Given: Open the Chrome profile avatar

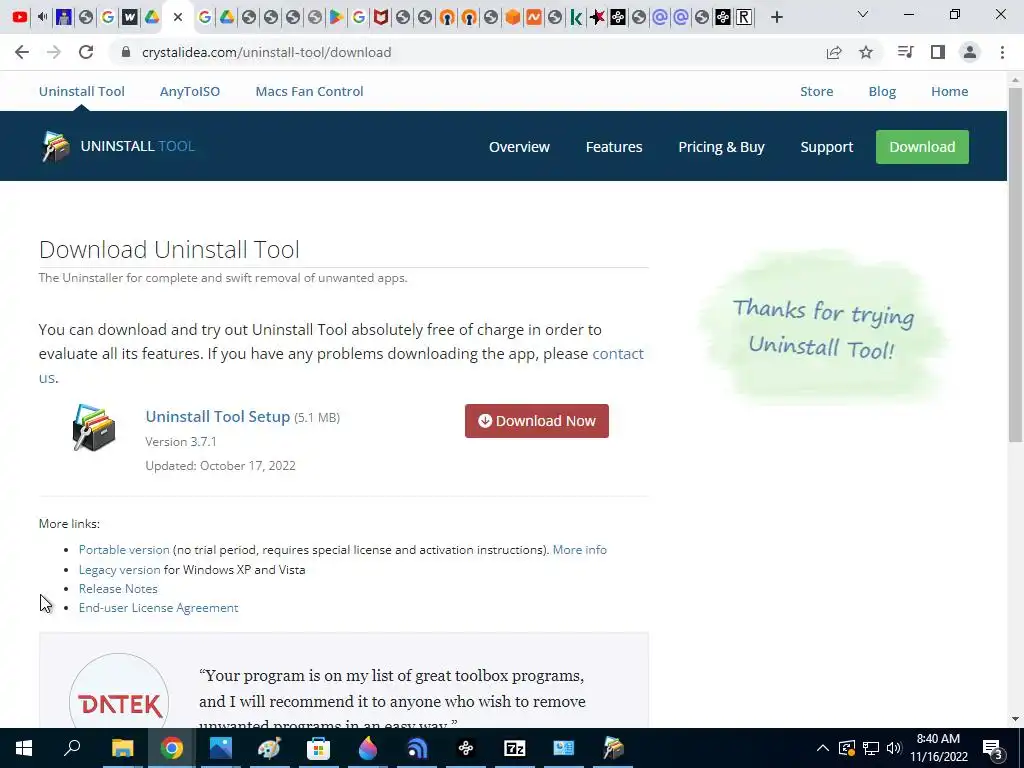Looking at the screenshot, I should point(970,52).
